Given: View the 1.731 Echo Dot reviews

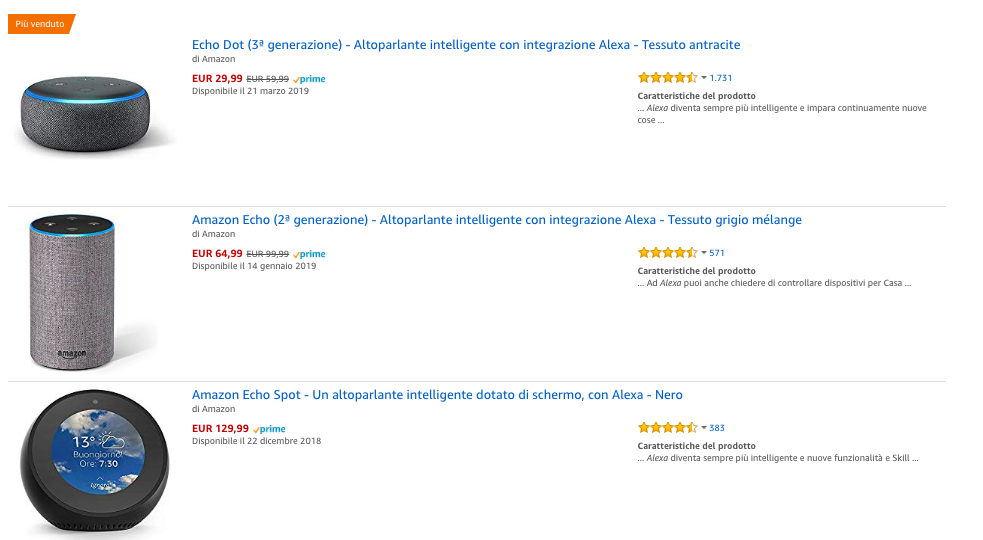Looking at the screenshot, I should (721, 78).
